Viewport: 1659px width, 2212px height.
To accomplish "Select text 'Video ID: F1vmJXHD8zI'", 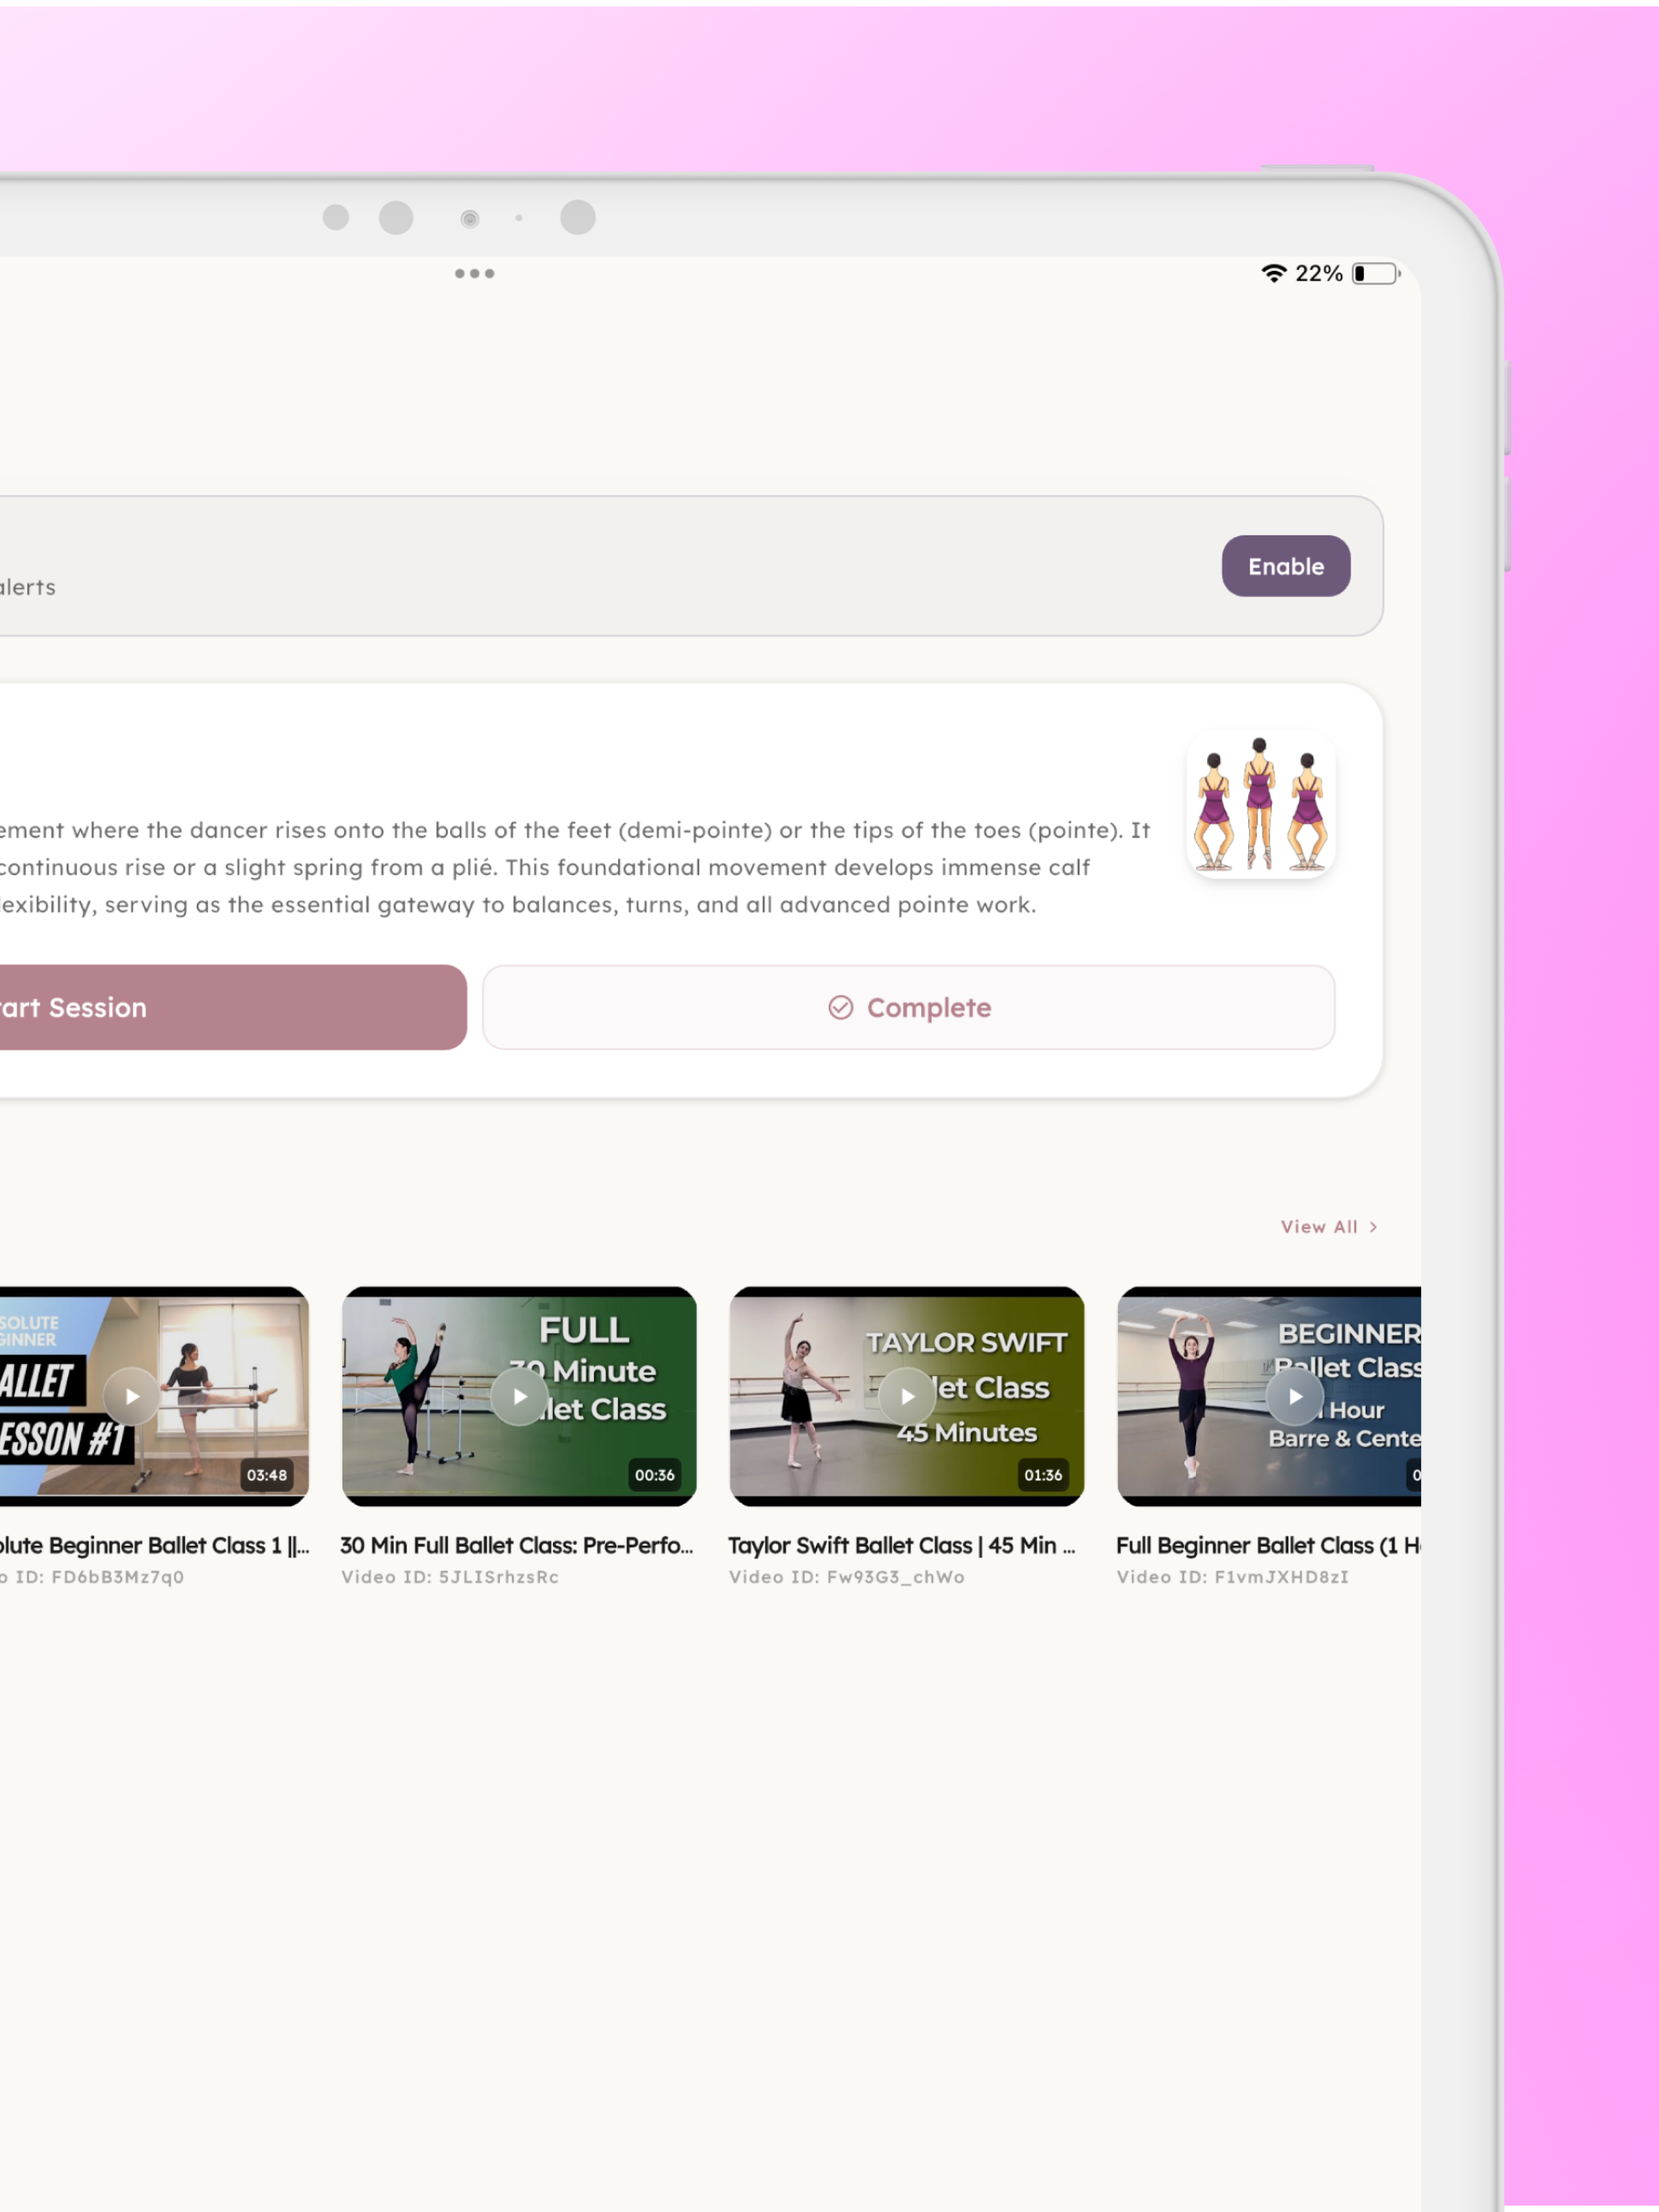I will click(1233, 1577).
